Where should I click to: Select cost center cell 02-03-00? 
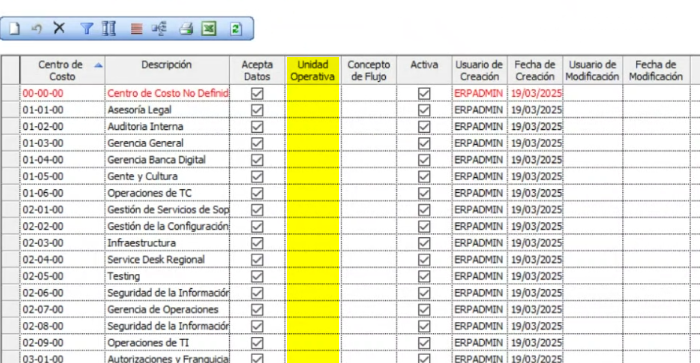(x=62, y=243)
